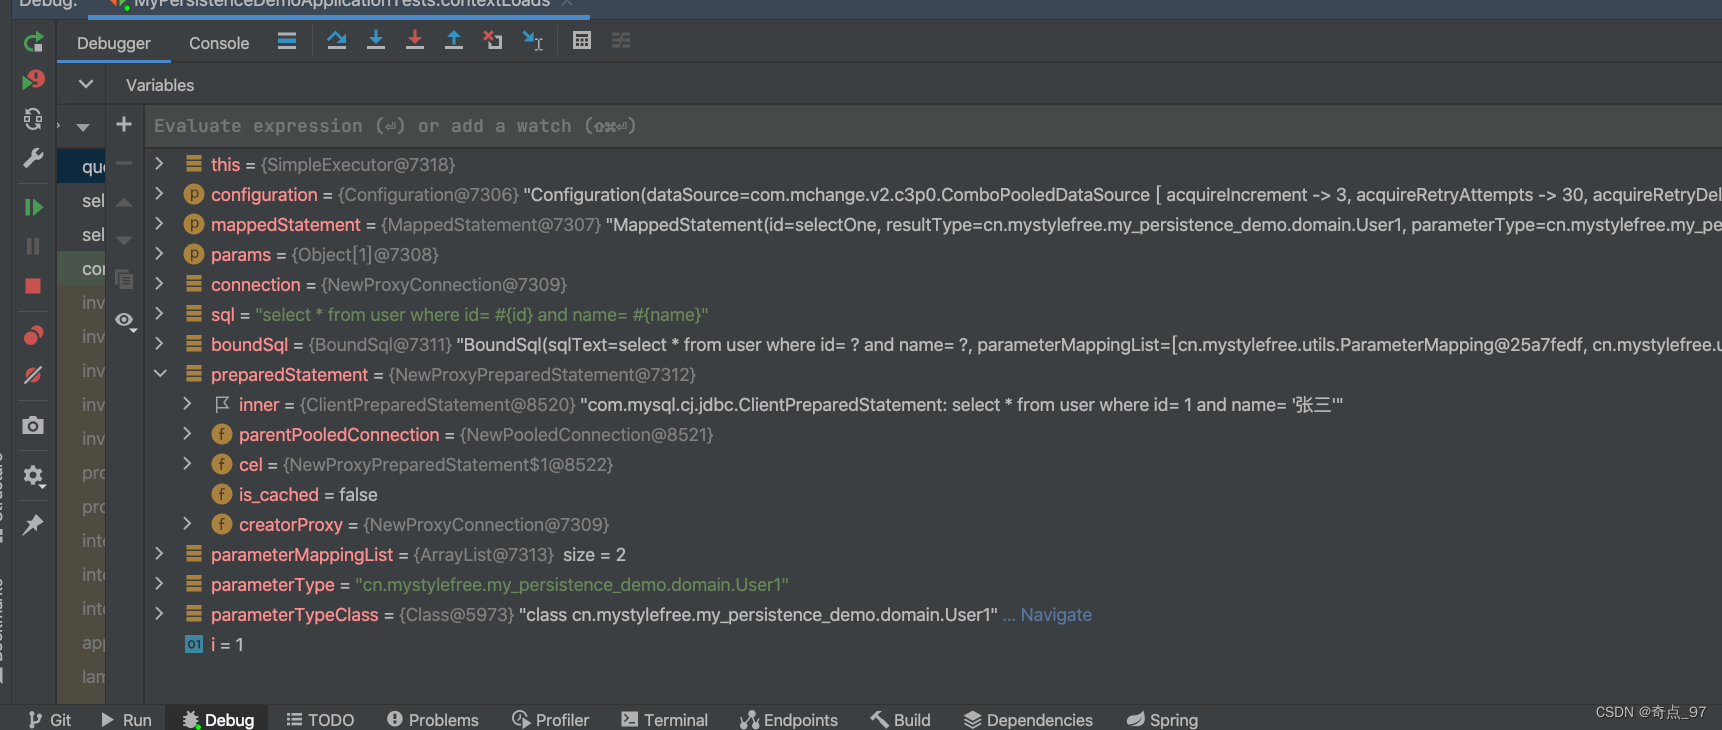Open the Endpoints tool window
The height and width of the screenshot is (730, 1722).
[x=789, y=719]
